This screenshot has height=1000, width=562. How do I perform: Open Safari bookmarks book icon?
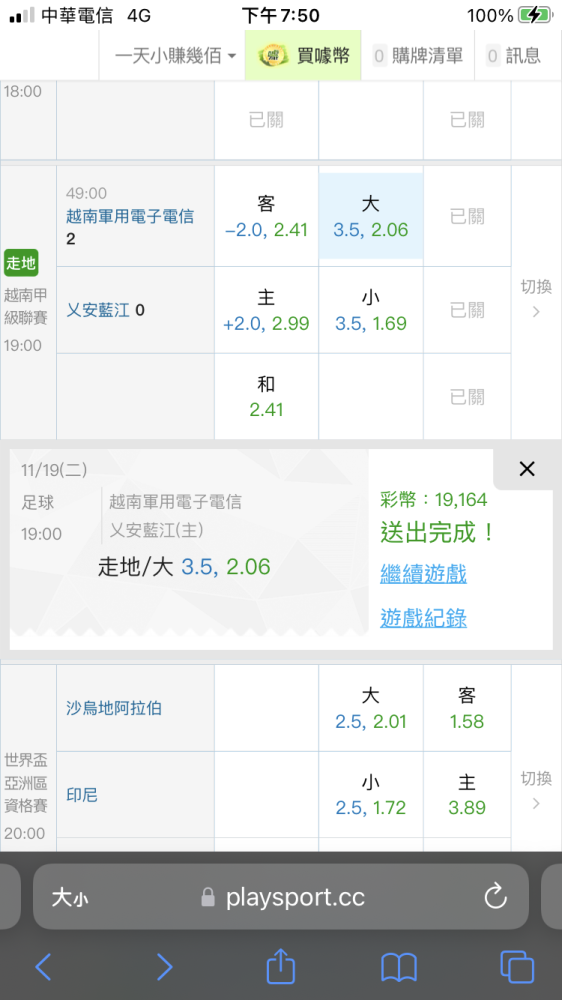pyautogui.click(x=399, y=967)
